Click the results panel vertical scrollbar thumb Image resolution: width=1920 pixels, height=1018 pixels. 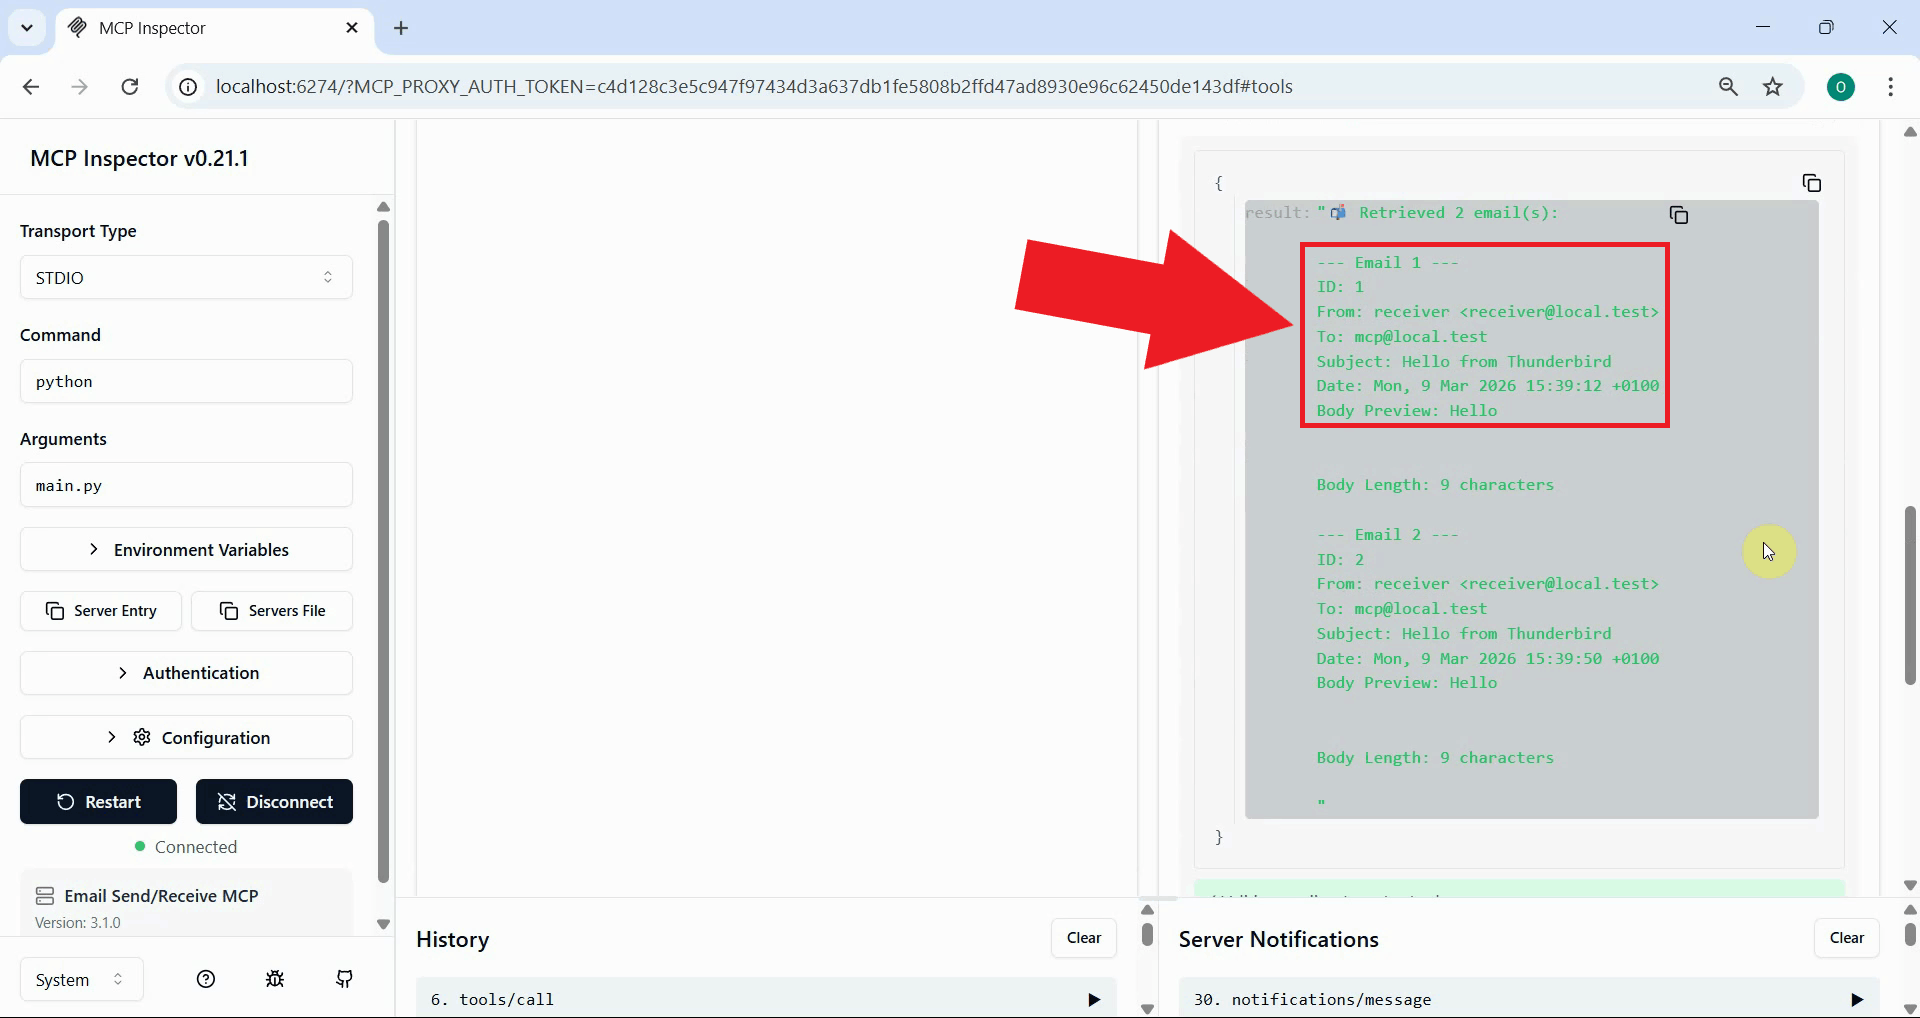(x=1910, y=595)
